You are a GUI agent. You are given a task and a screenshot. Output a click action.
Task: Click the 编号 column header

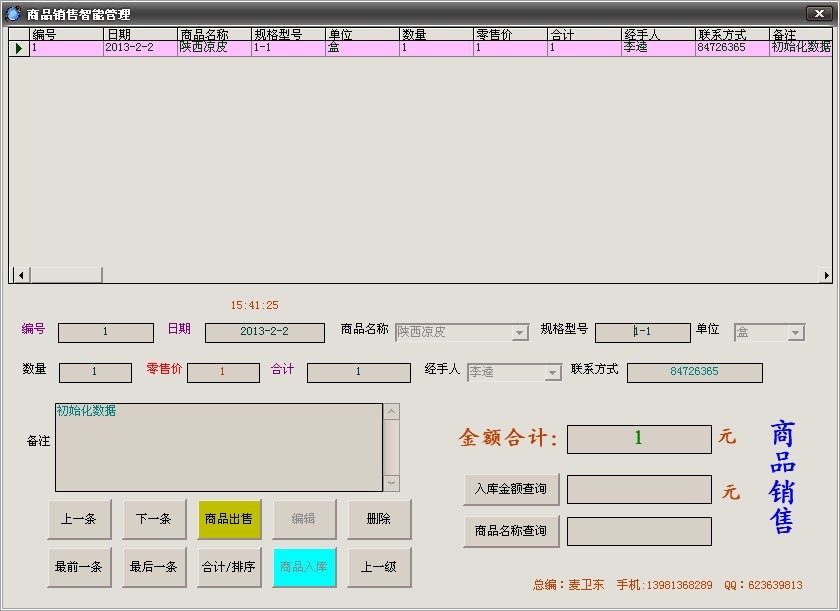click(66, 34)
